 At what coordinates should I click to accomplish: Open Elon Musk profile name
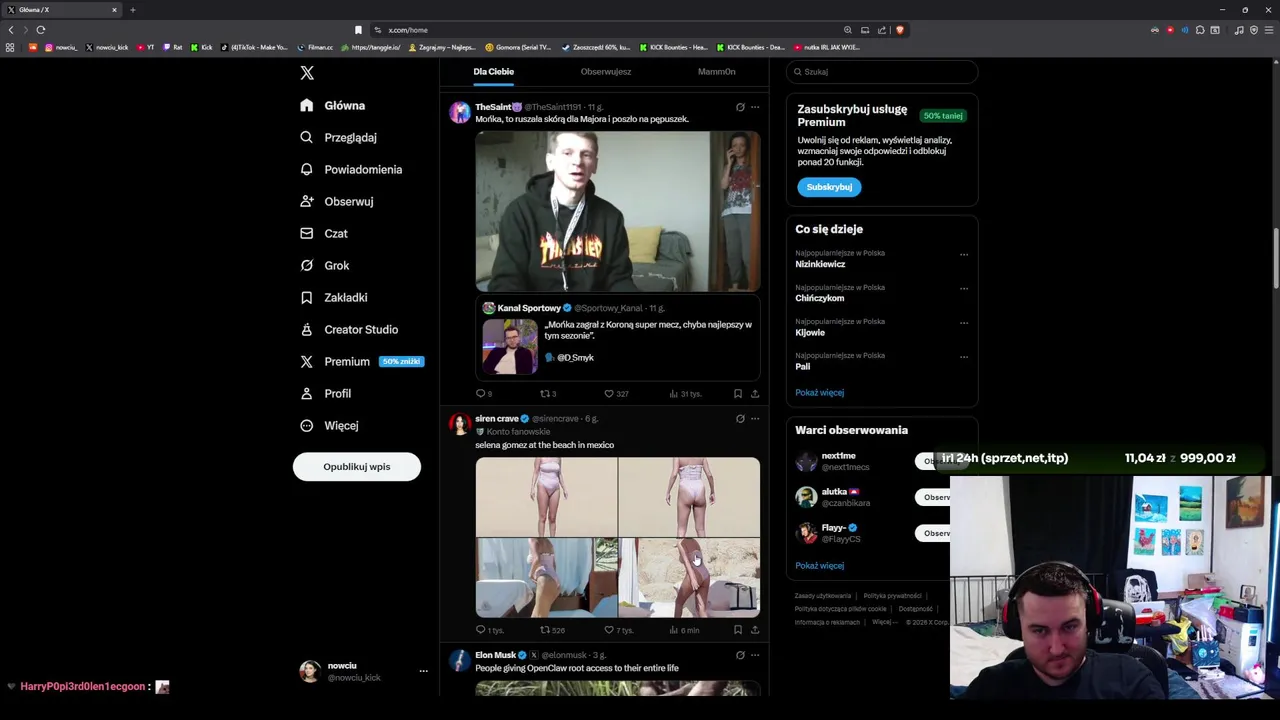pyautogui.click(x=495, y=655)
